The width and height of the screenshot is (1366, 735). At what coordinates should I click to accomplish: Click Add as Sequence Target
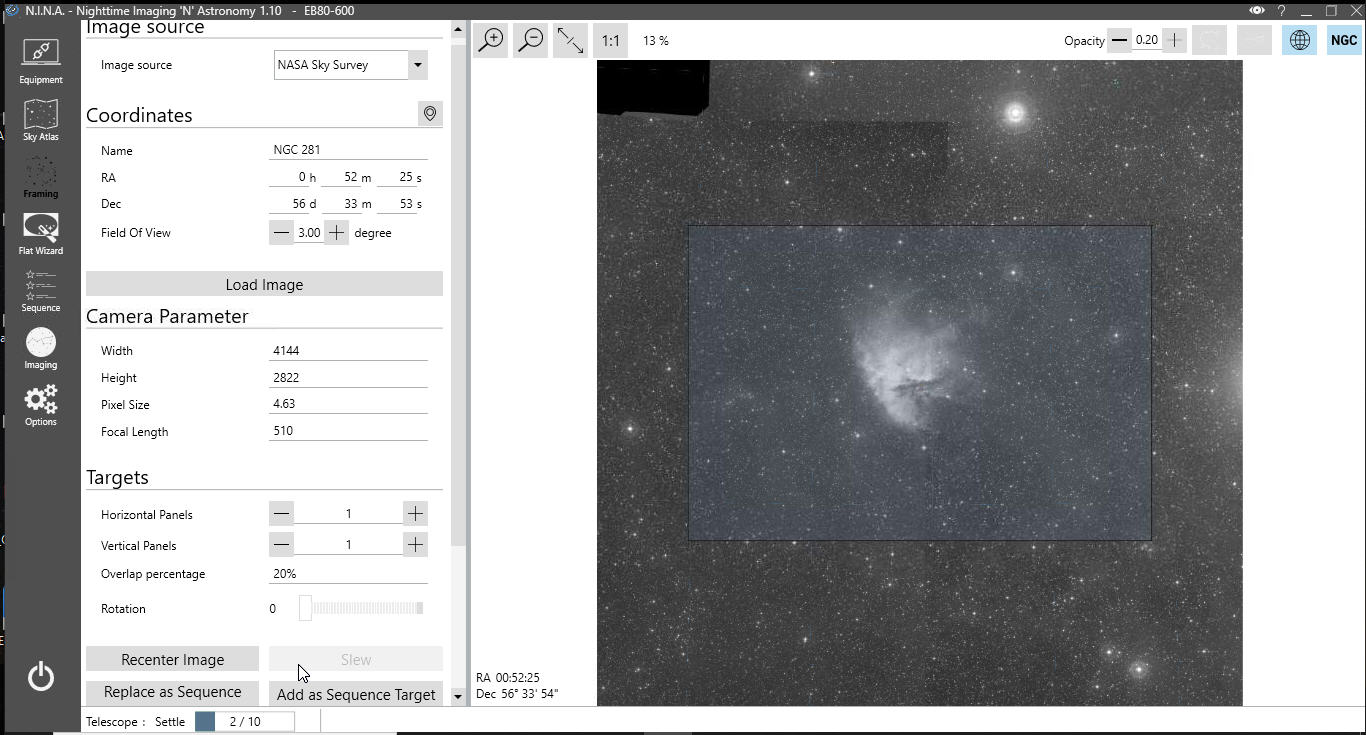tap(356, 694)
